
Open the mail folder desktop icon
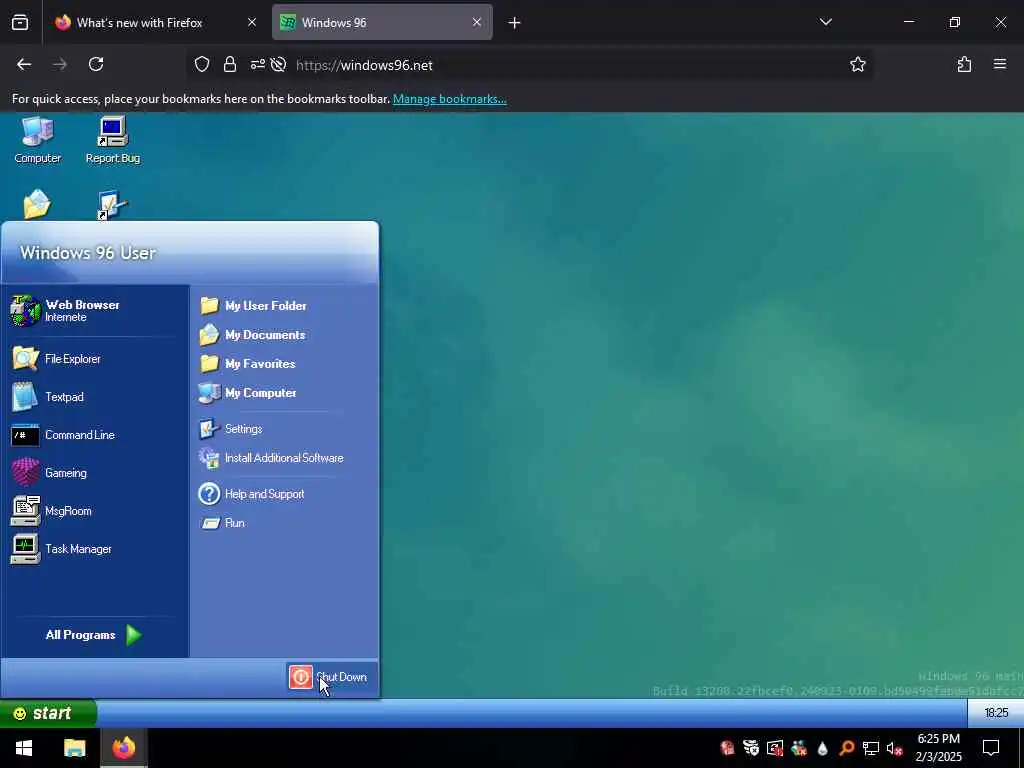click(37, 204)
